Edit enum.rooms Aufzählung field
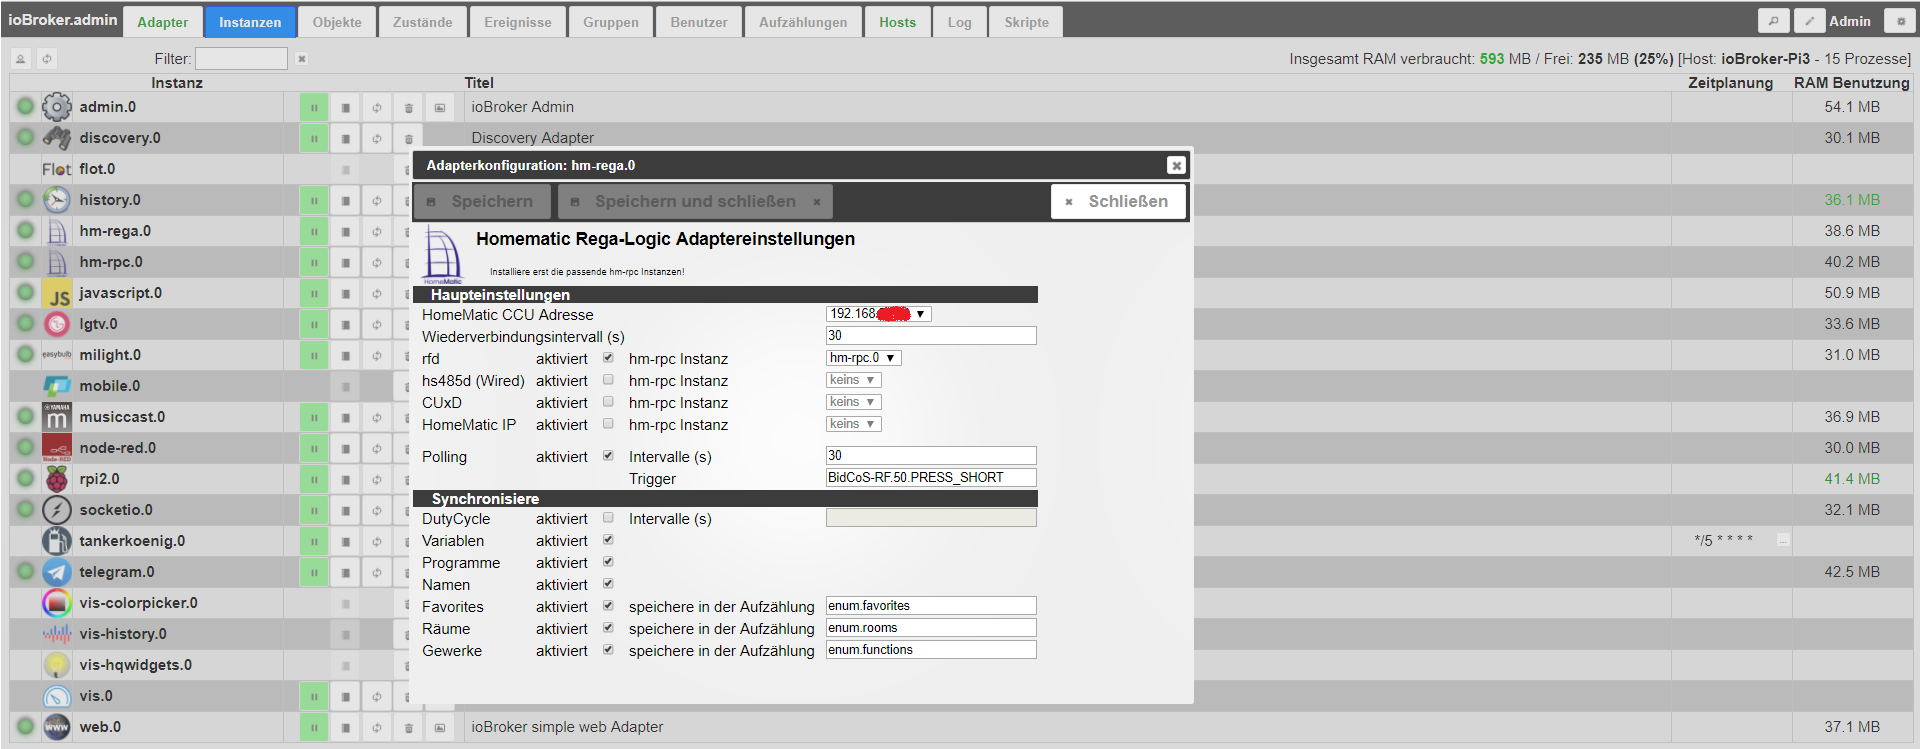Image resolution: width=1920 pixels, height=749 pixels. click(x=931, y=628)
